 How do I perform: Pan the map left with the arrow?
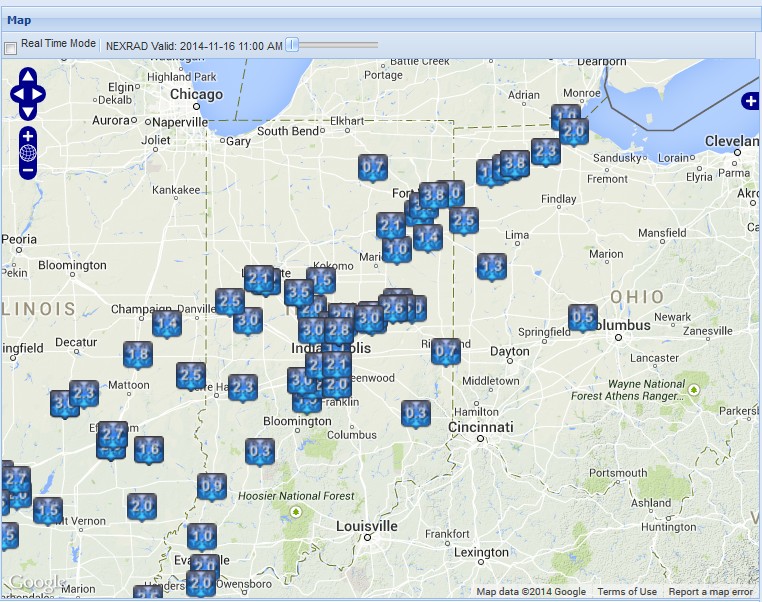(18, 94)
